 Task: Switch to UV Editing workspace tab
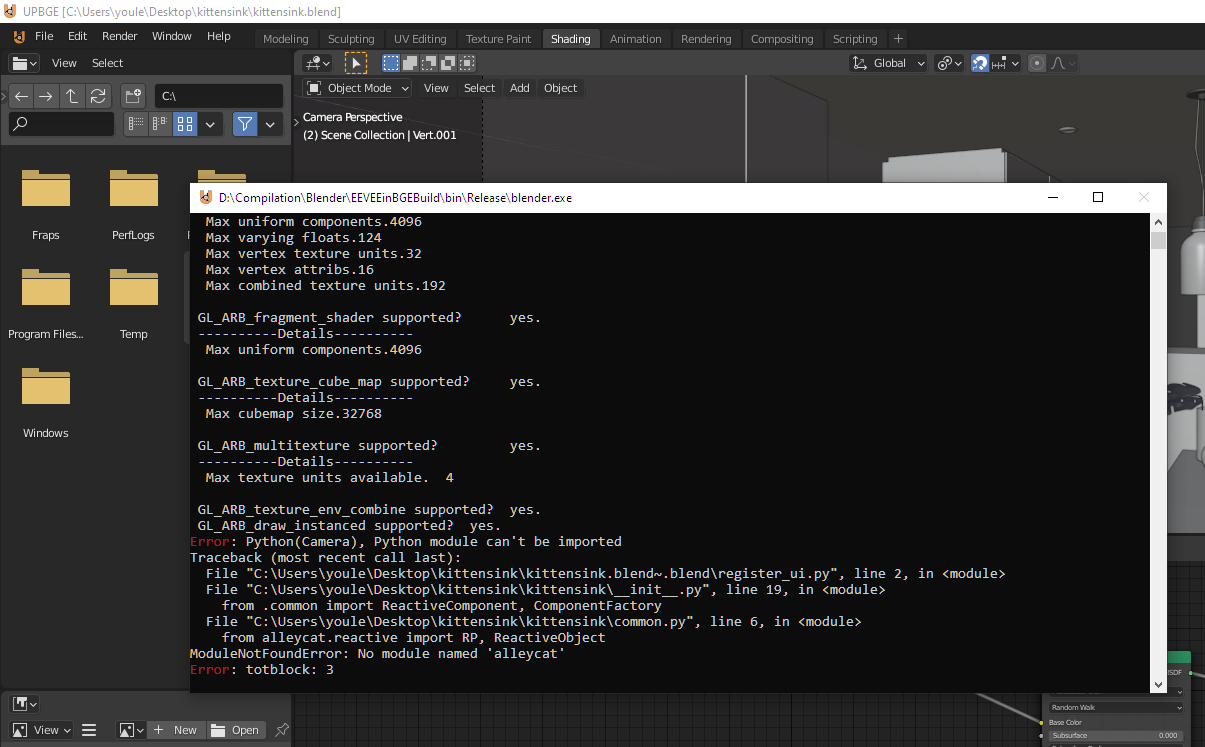(x=420, y=39)
